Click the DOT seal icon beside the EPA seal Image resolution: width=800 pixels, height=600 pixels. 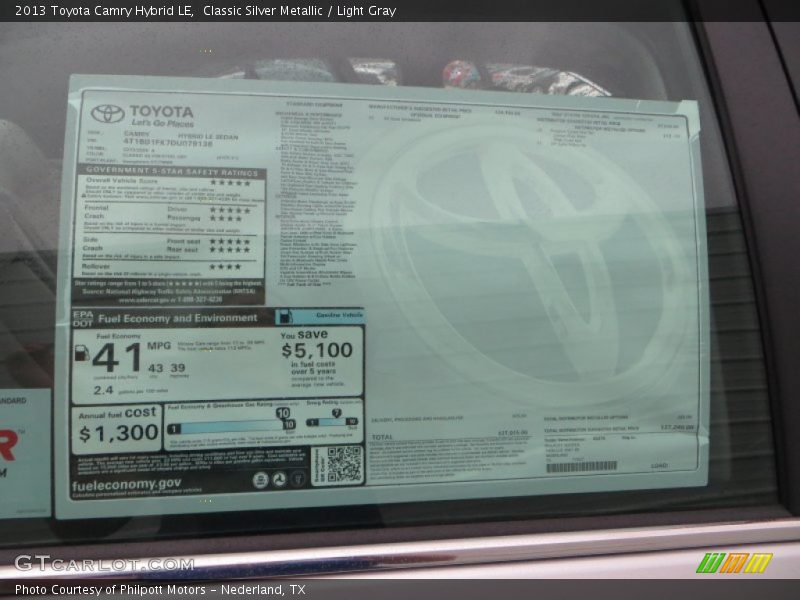(279, 480)
